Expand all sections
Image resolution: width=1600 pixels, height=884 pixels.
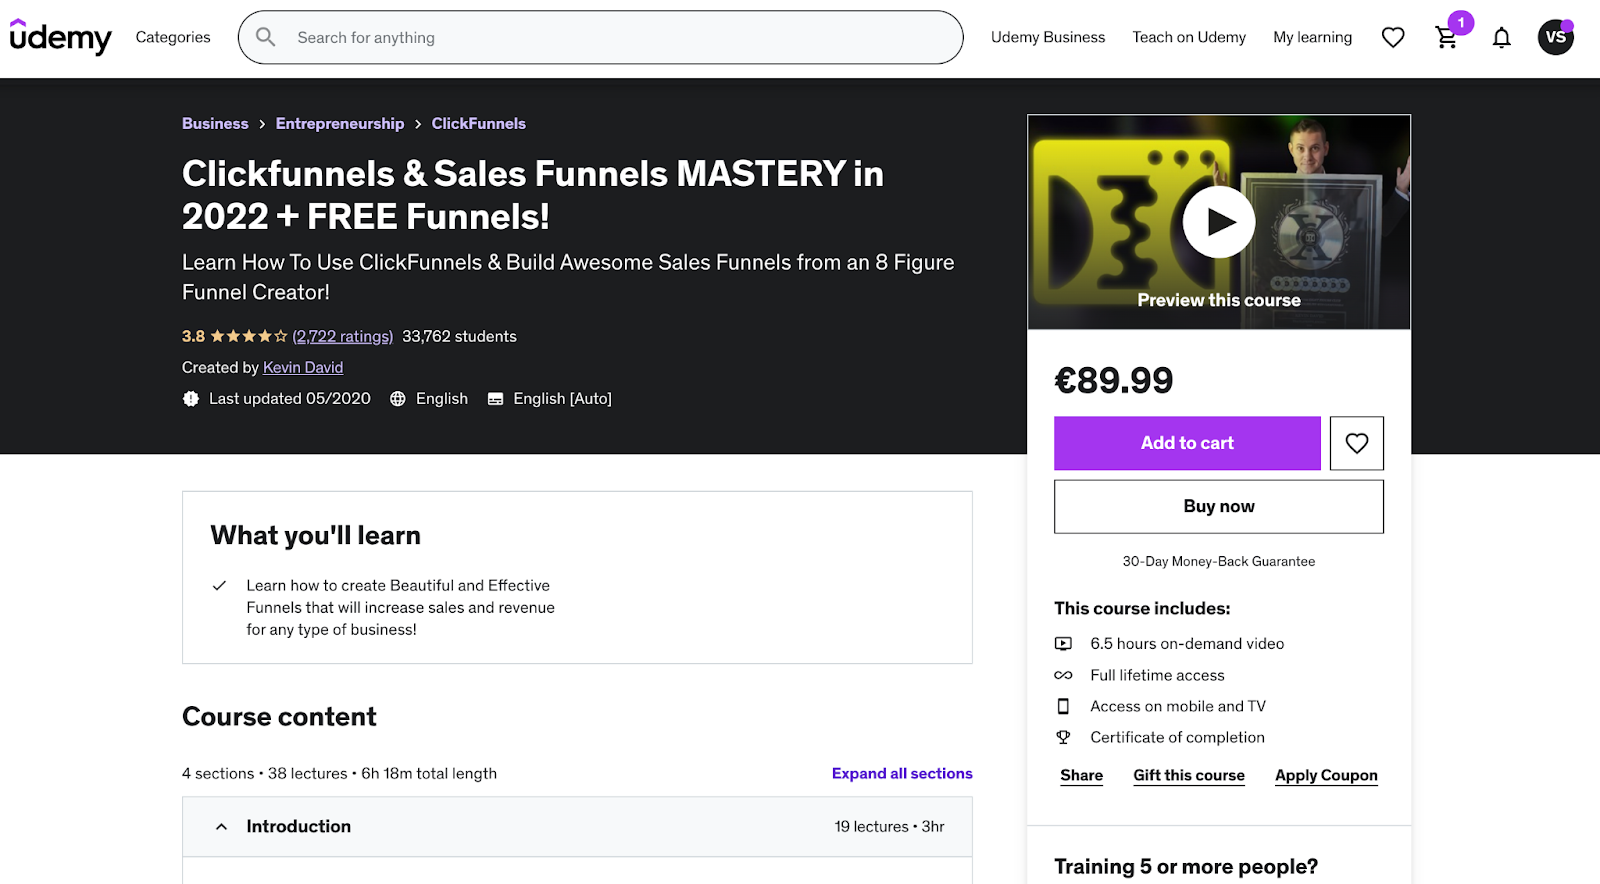[902, 773]
